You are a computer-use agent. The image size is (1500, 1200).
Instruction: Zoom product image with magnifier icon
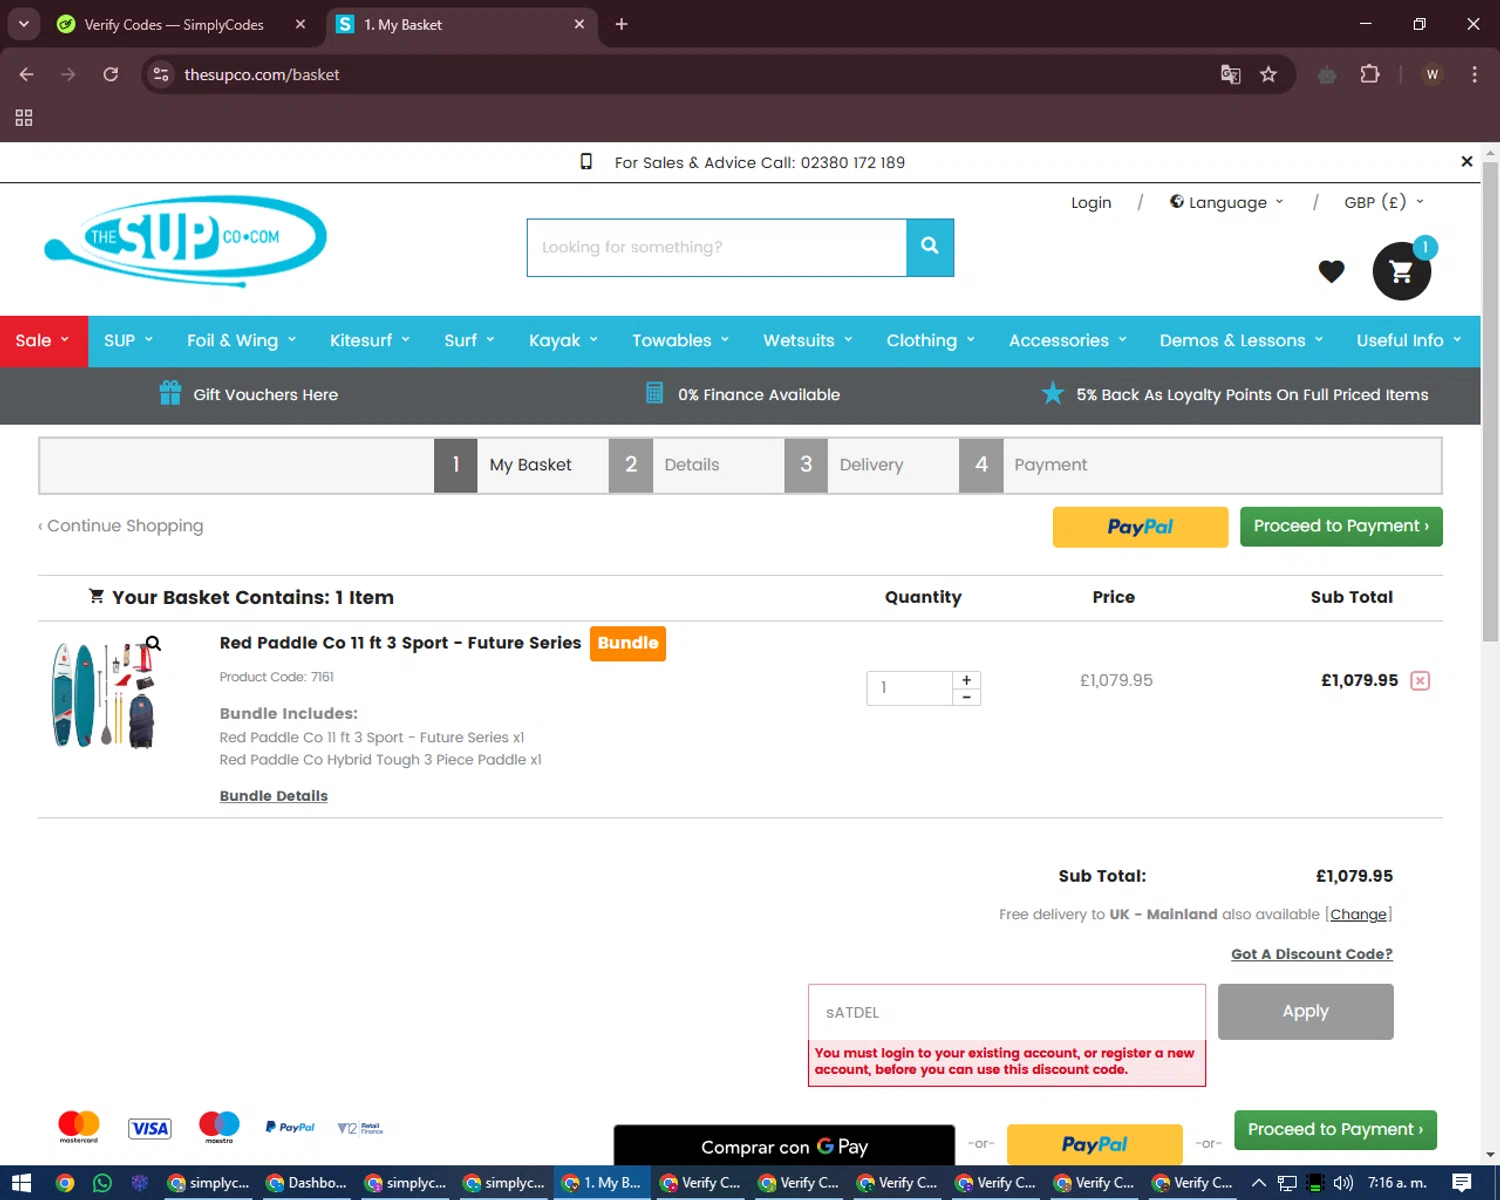coord(153,644)
